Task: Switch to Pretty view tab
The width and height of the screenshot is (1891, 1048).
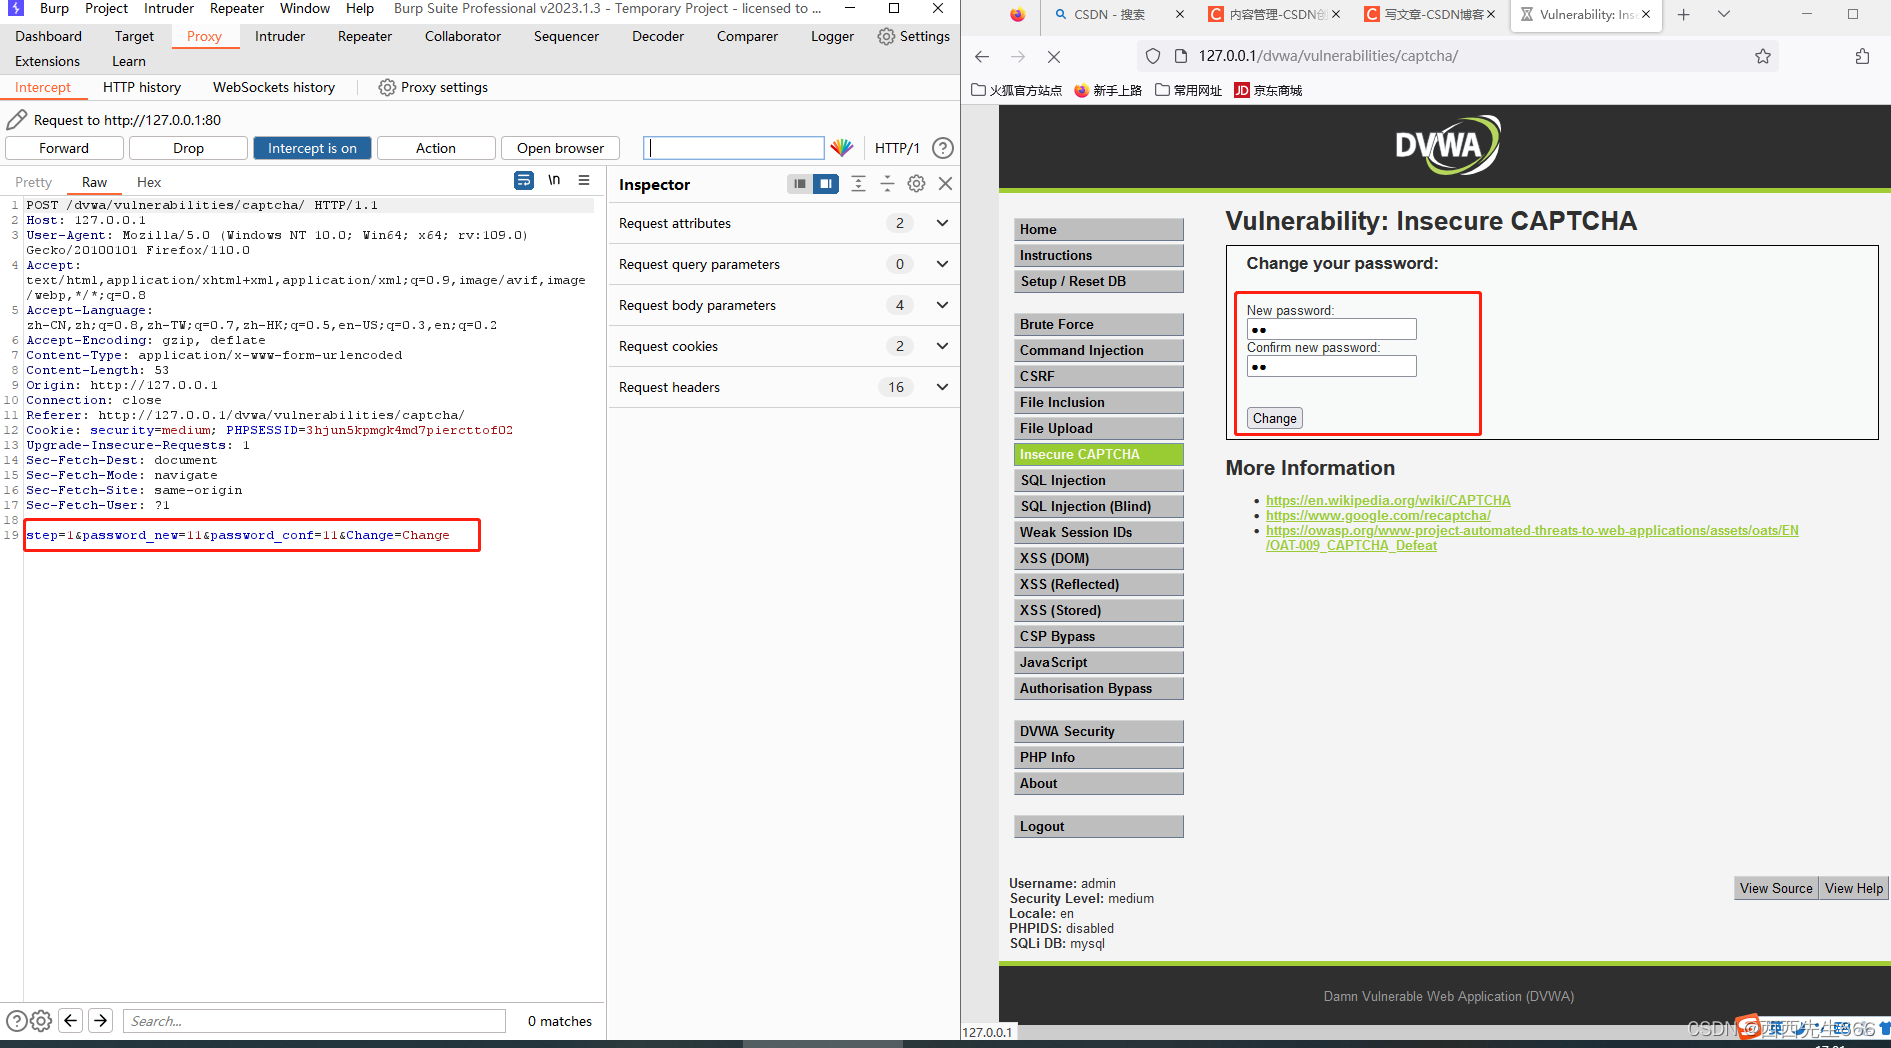Action: (33, 182)
